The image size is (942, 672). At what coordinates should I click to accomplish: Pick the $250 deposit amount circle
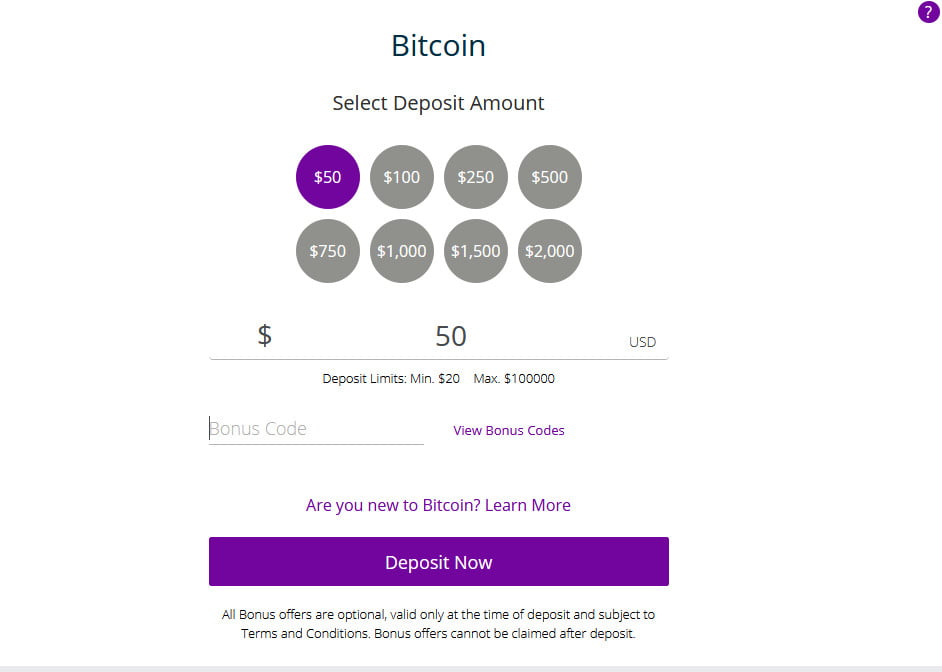pos(475,177)
